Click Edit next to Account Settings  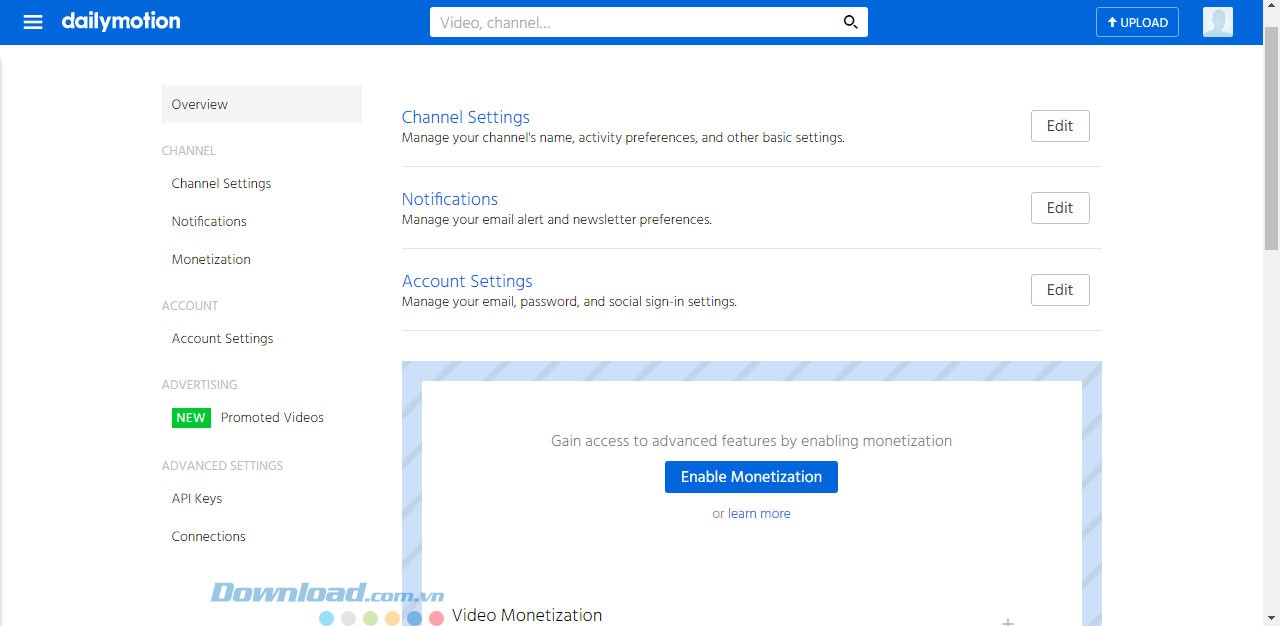(1059, 290)
